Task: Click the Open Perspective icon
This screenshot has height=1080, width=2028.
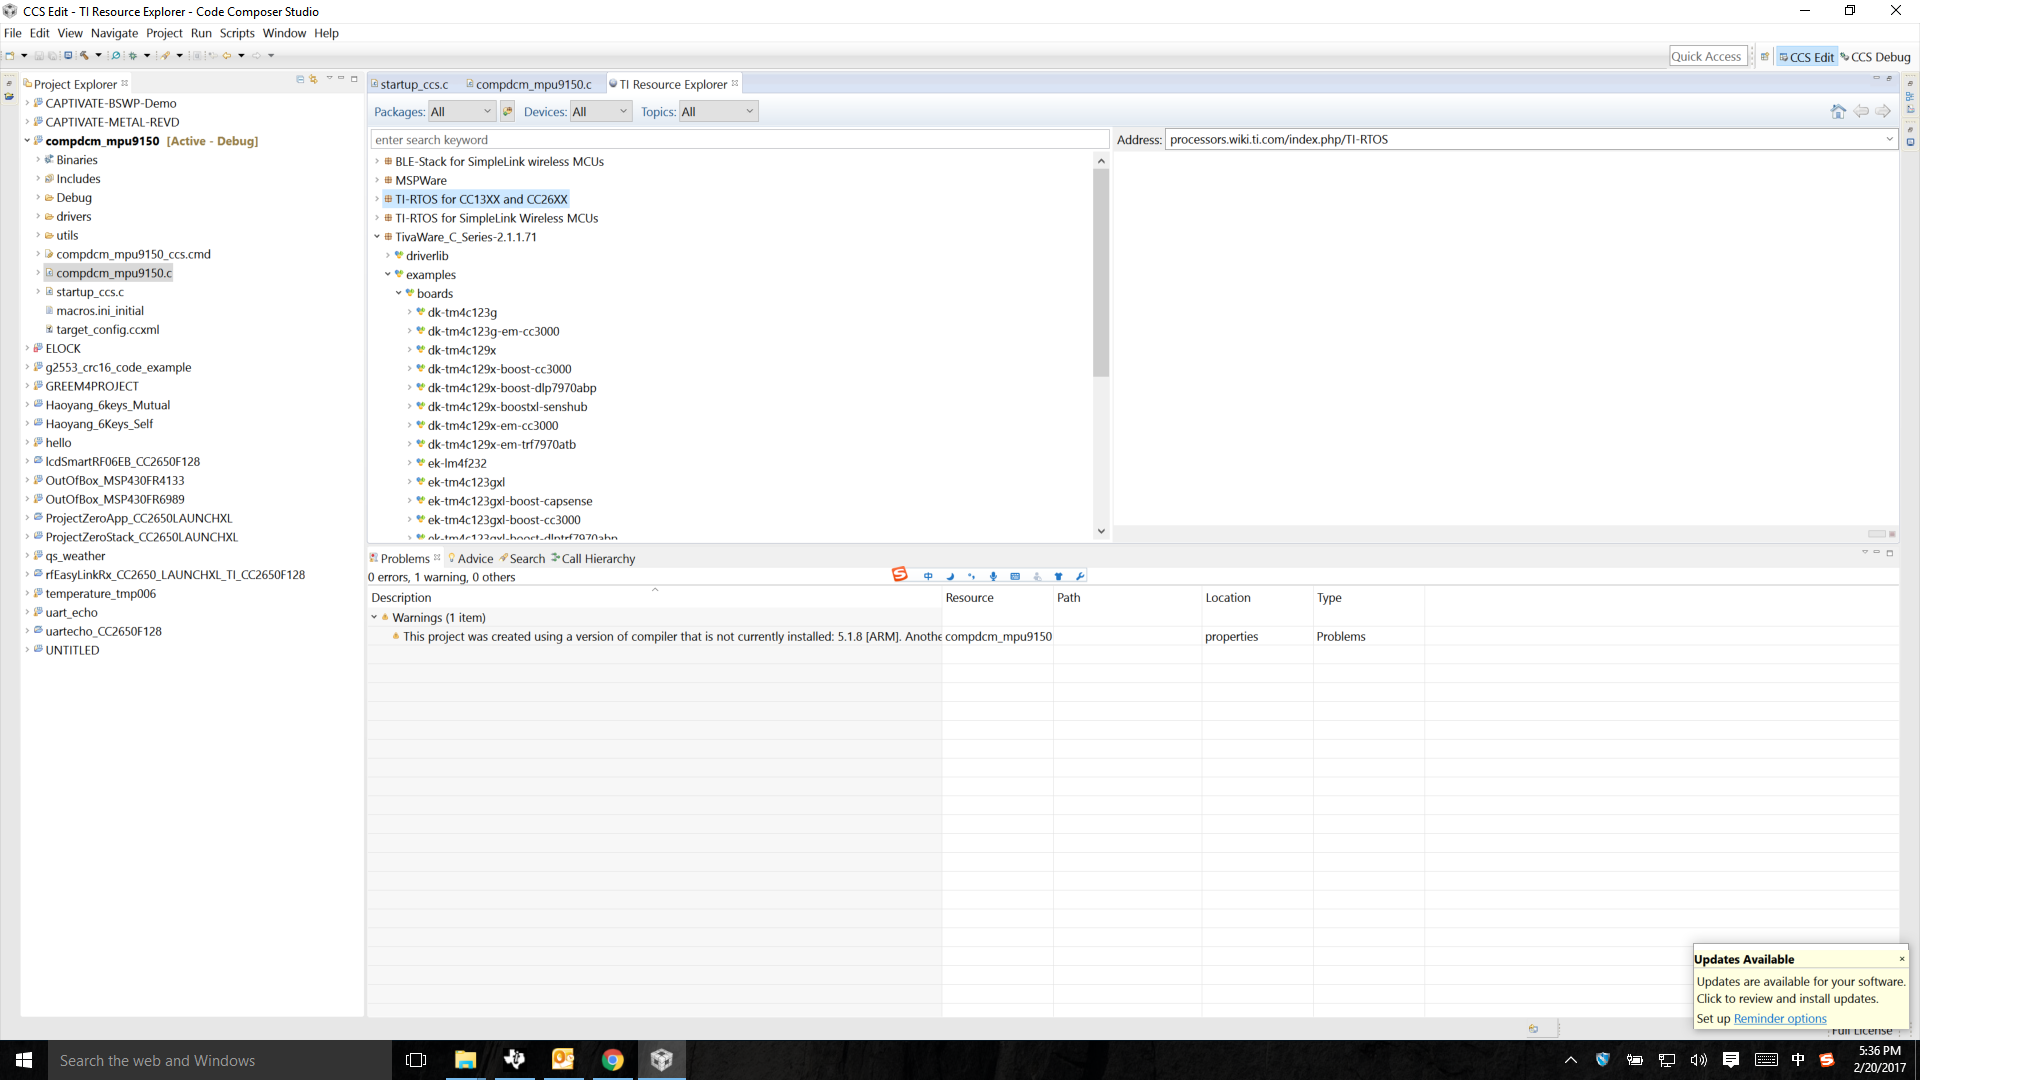Action: [x=1765, y=57]
